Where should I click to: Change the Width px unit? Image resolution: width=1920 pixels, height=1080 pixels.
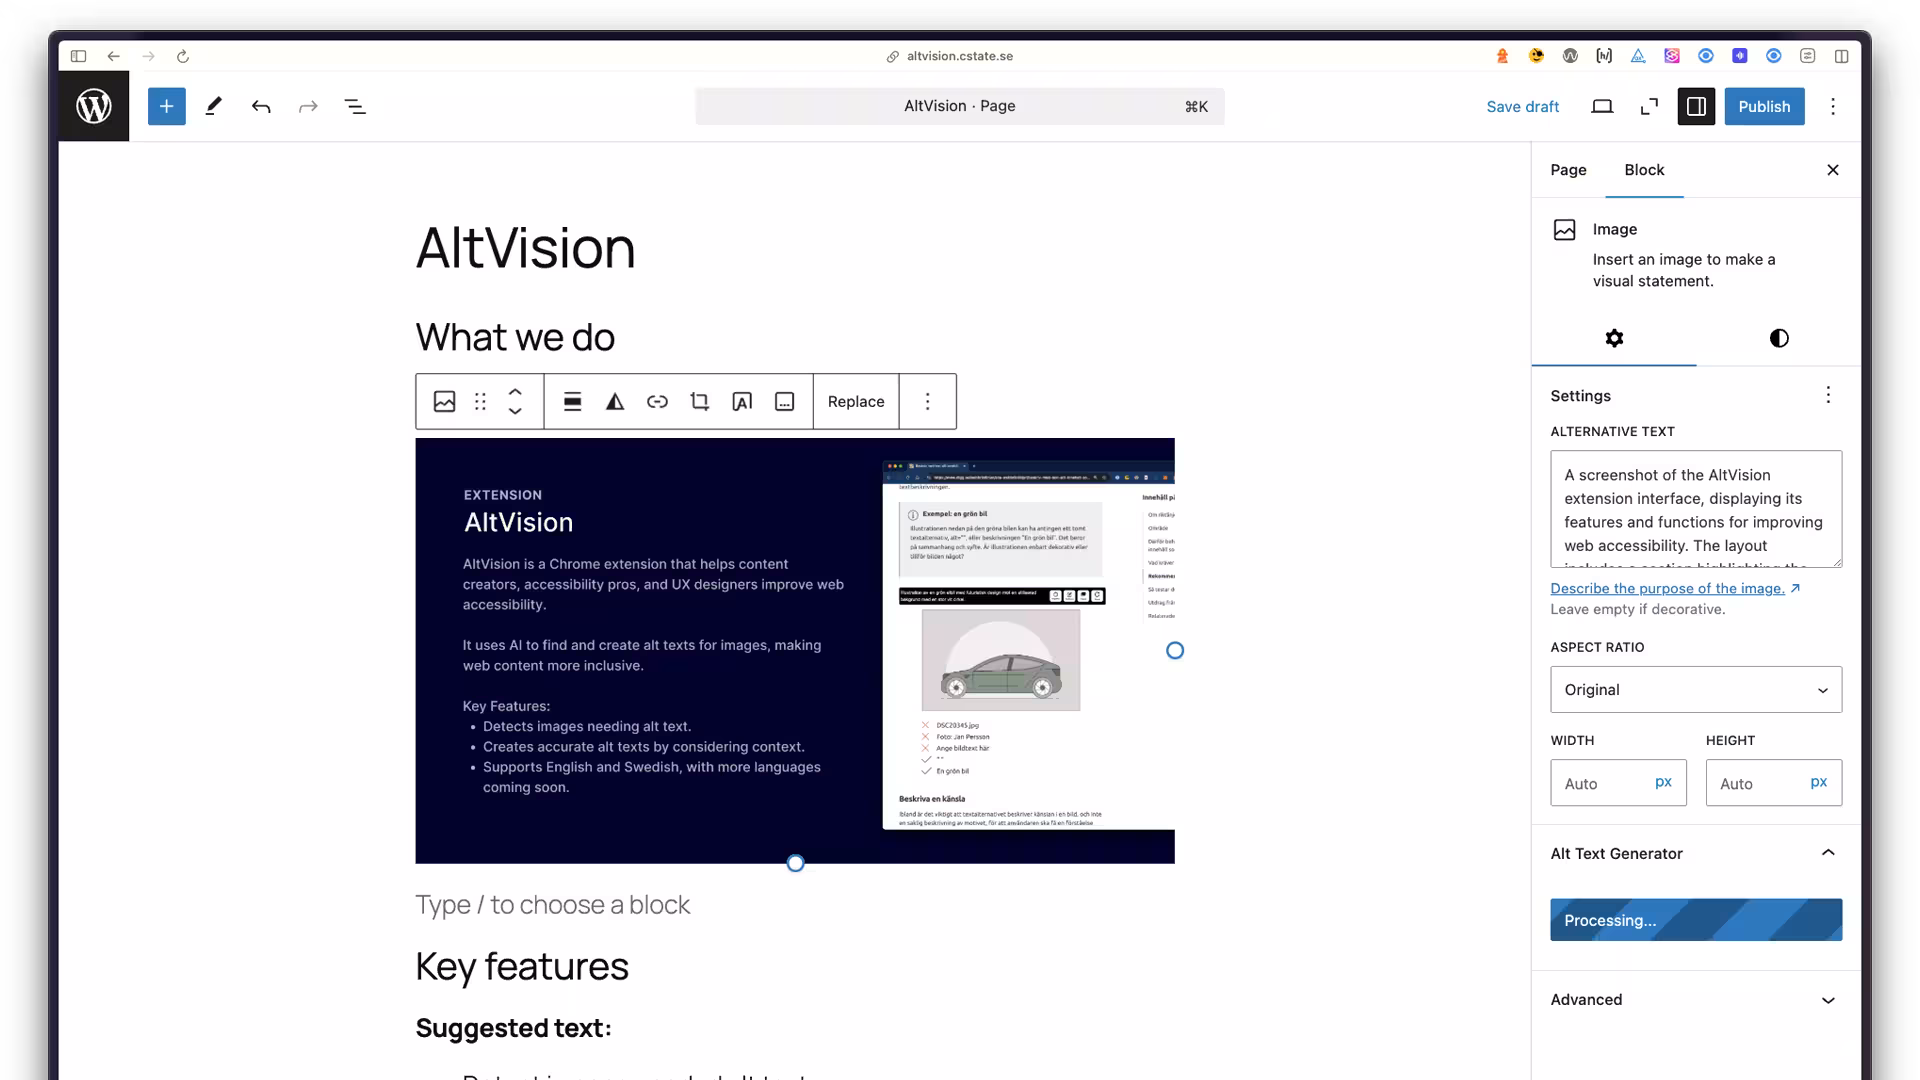[1663, 782]
